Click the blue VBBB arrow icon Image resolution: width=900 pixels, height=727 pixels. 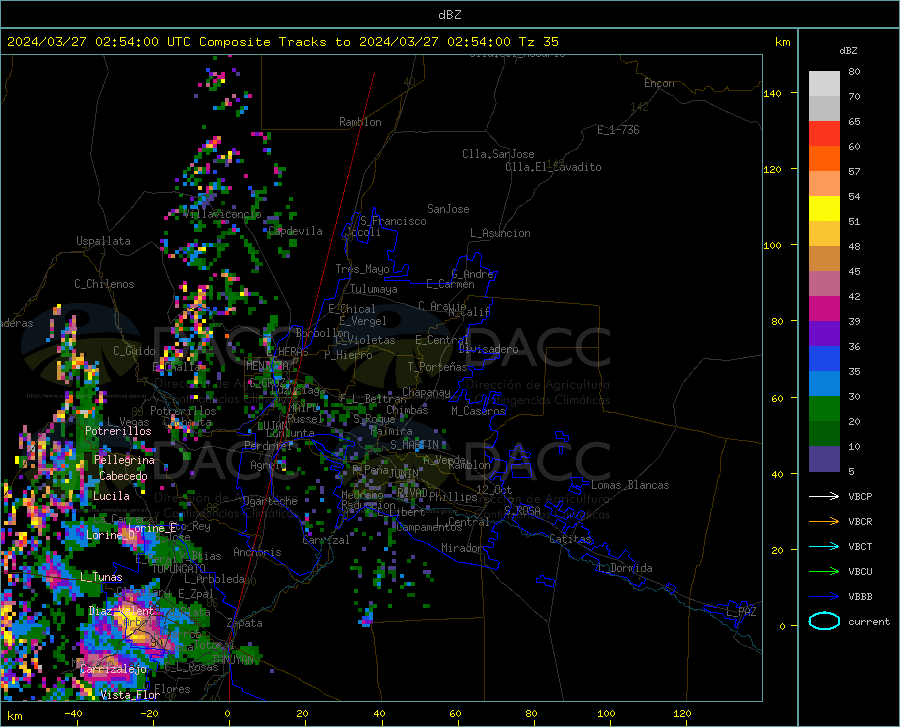point(824,597)
